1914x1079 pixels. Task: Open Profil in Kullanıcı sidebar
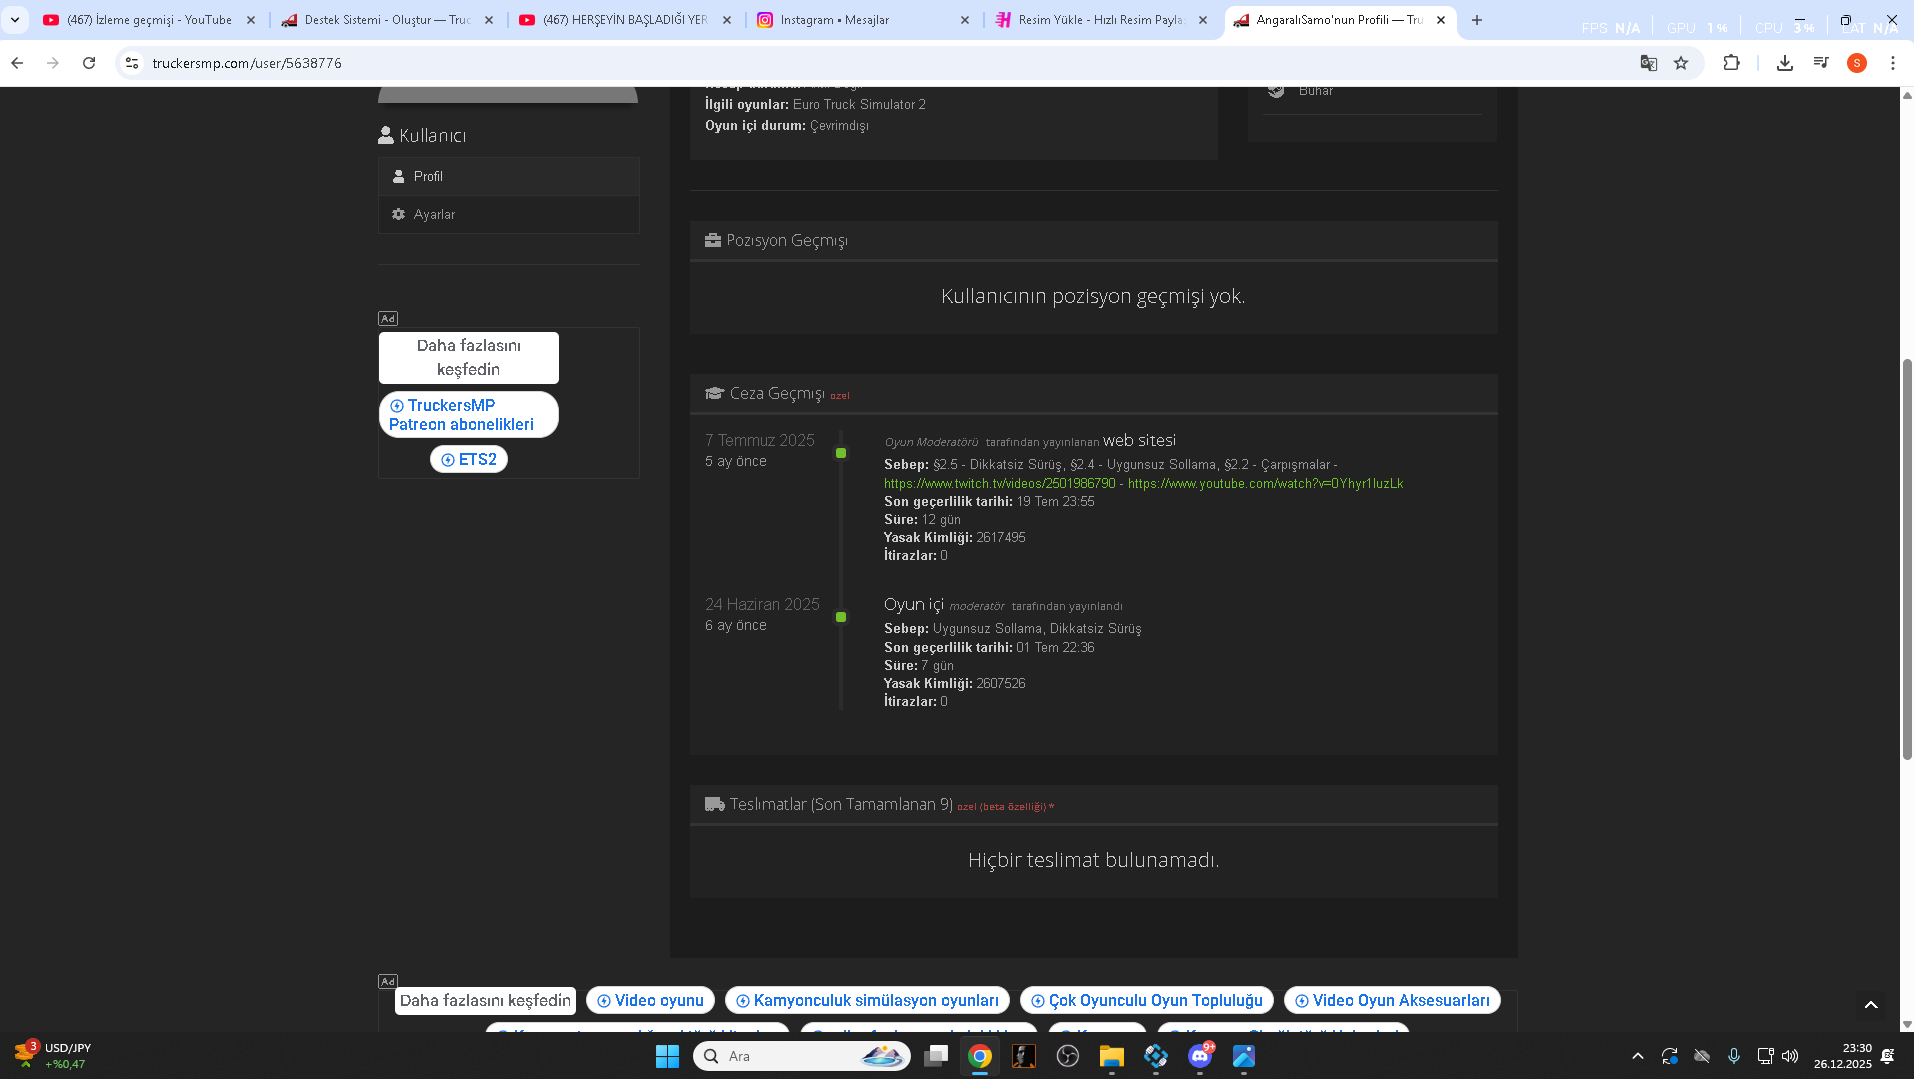click(x=509, y=176)
